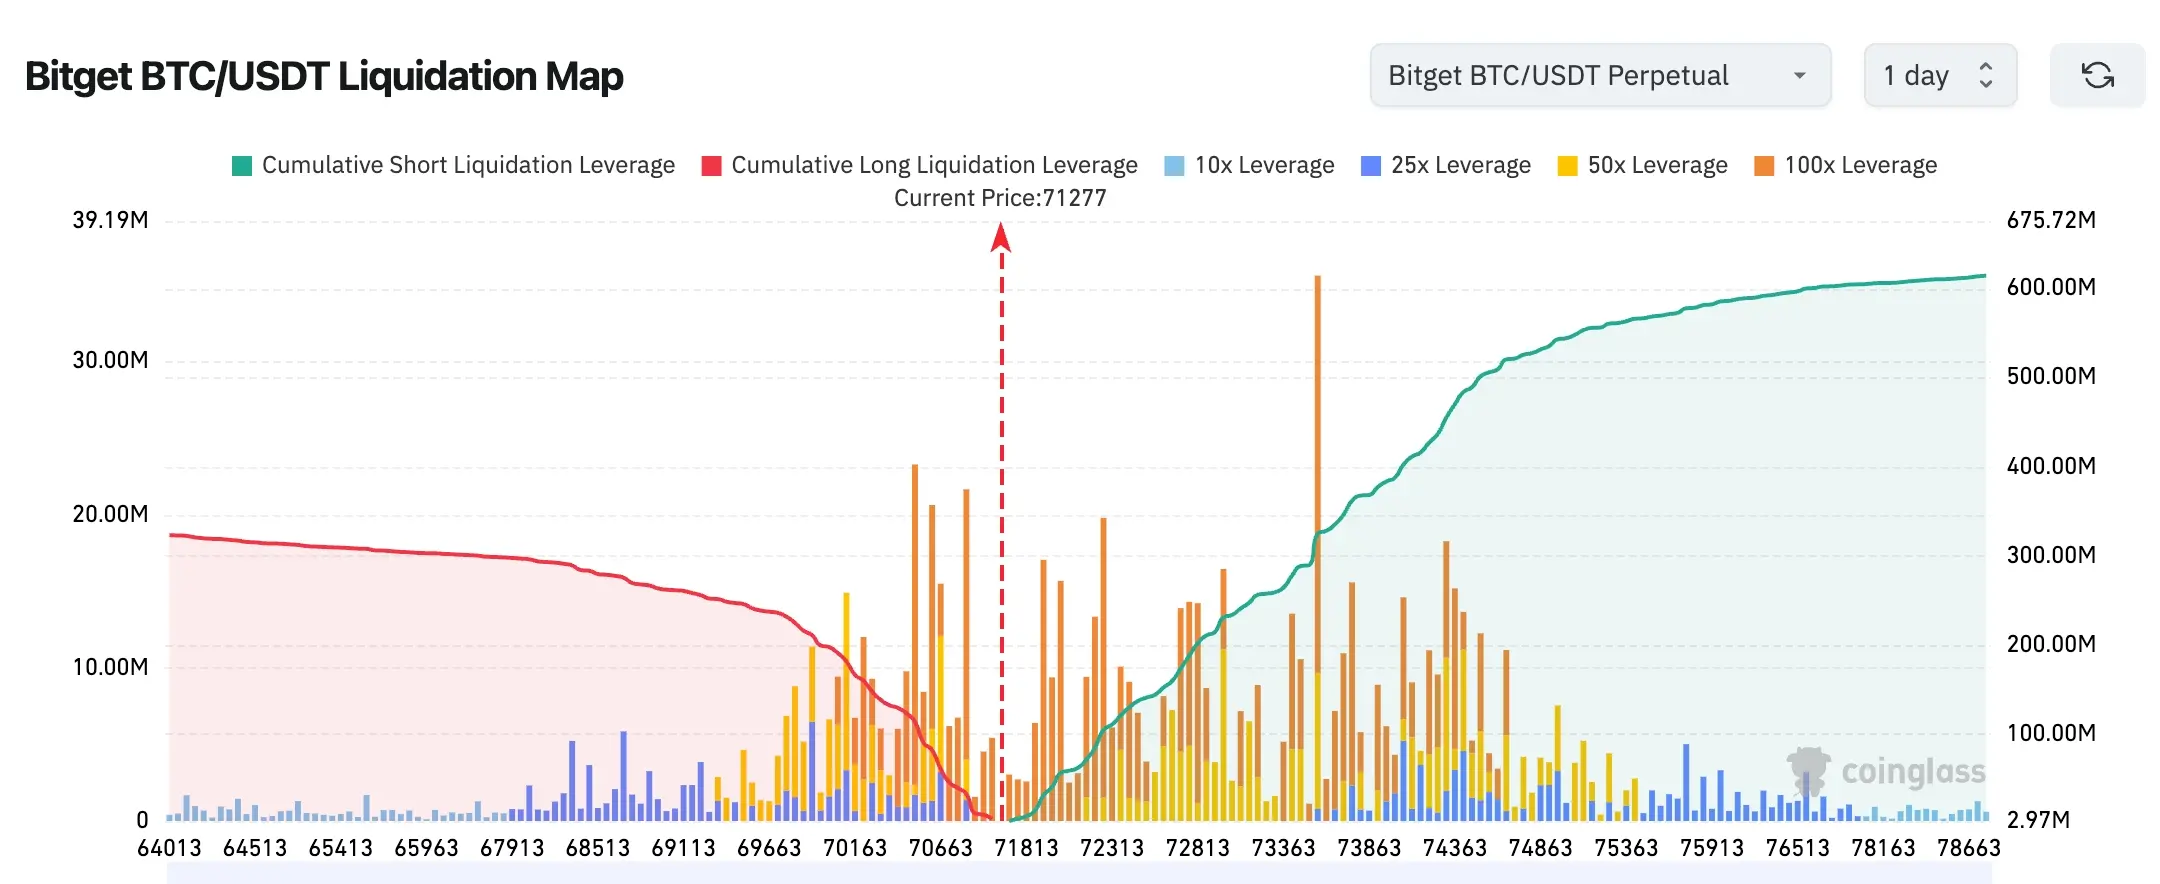Toggle the 25x Leverage legend entry
This screenshot has width=2160, height=884.
click(x=1446, y=165)
